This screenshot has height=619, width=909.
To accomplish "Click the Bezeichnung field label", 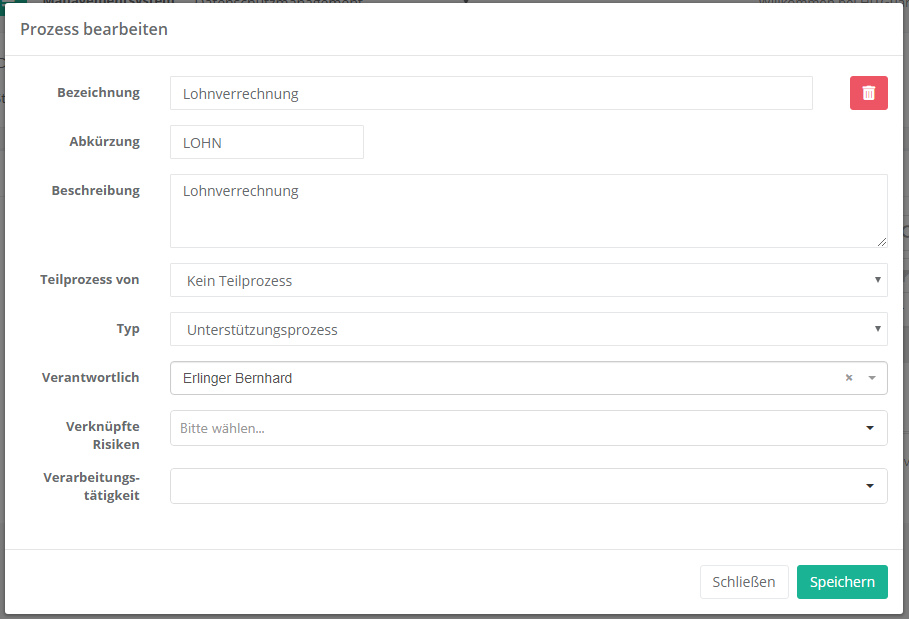I will click(x=98, y=93).
